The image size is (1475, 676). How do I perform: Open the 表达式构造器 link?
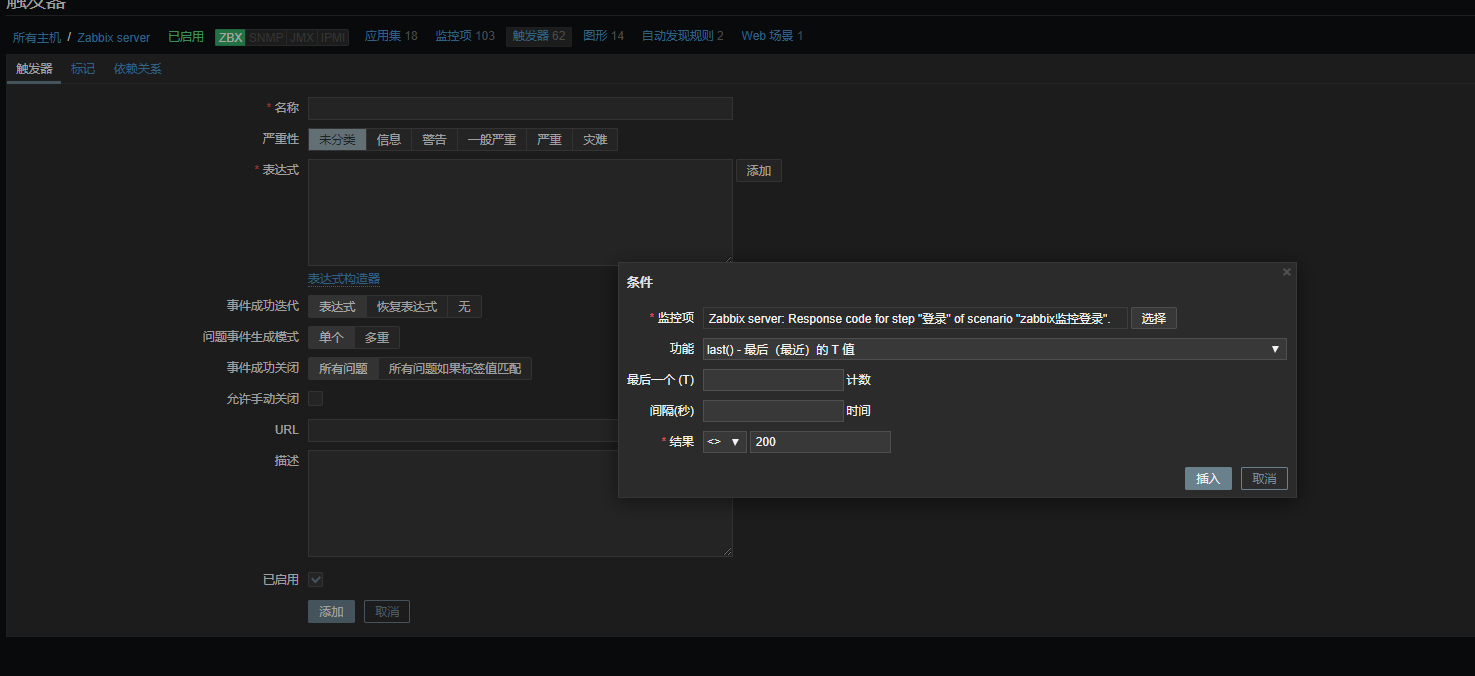344,279
